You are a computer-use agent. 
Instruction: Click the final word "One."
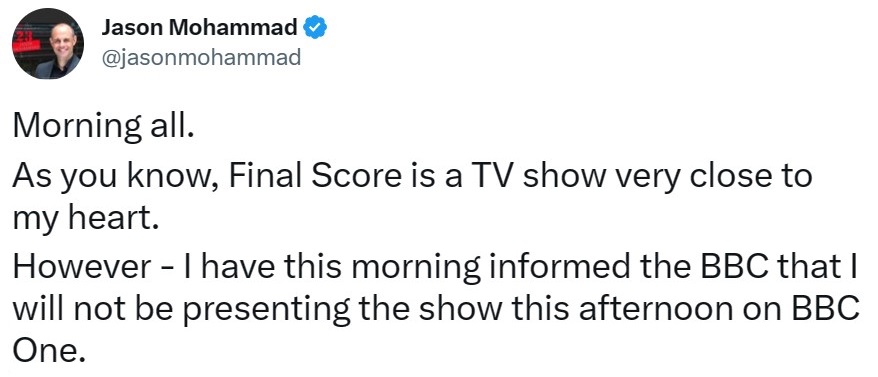pyautogui.click(x=49, y=352)
